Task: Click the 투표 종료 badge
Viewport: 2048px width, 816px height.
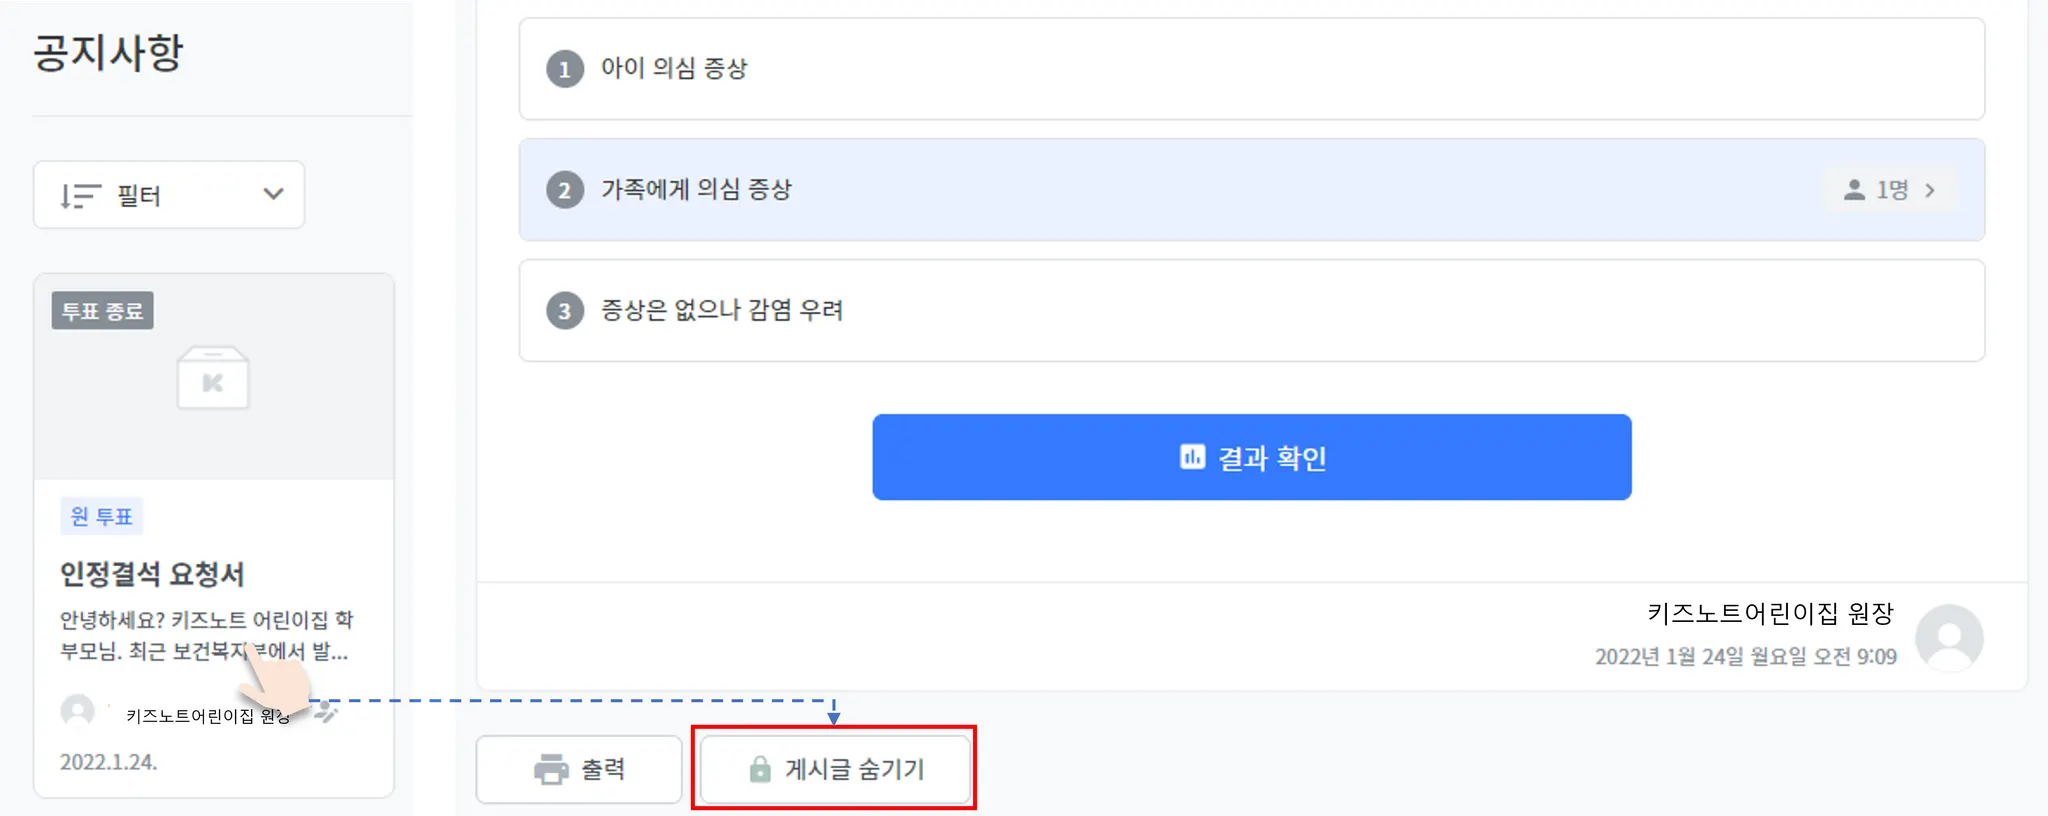Action: (103, 311)
